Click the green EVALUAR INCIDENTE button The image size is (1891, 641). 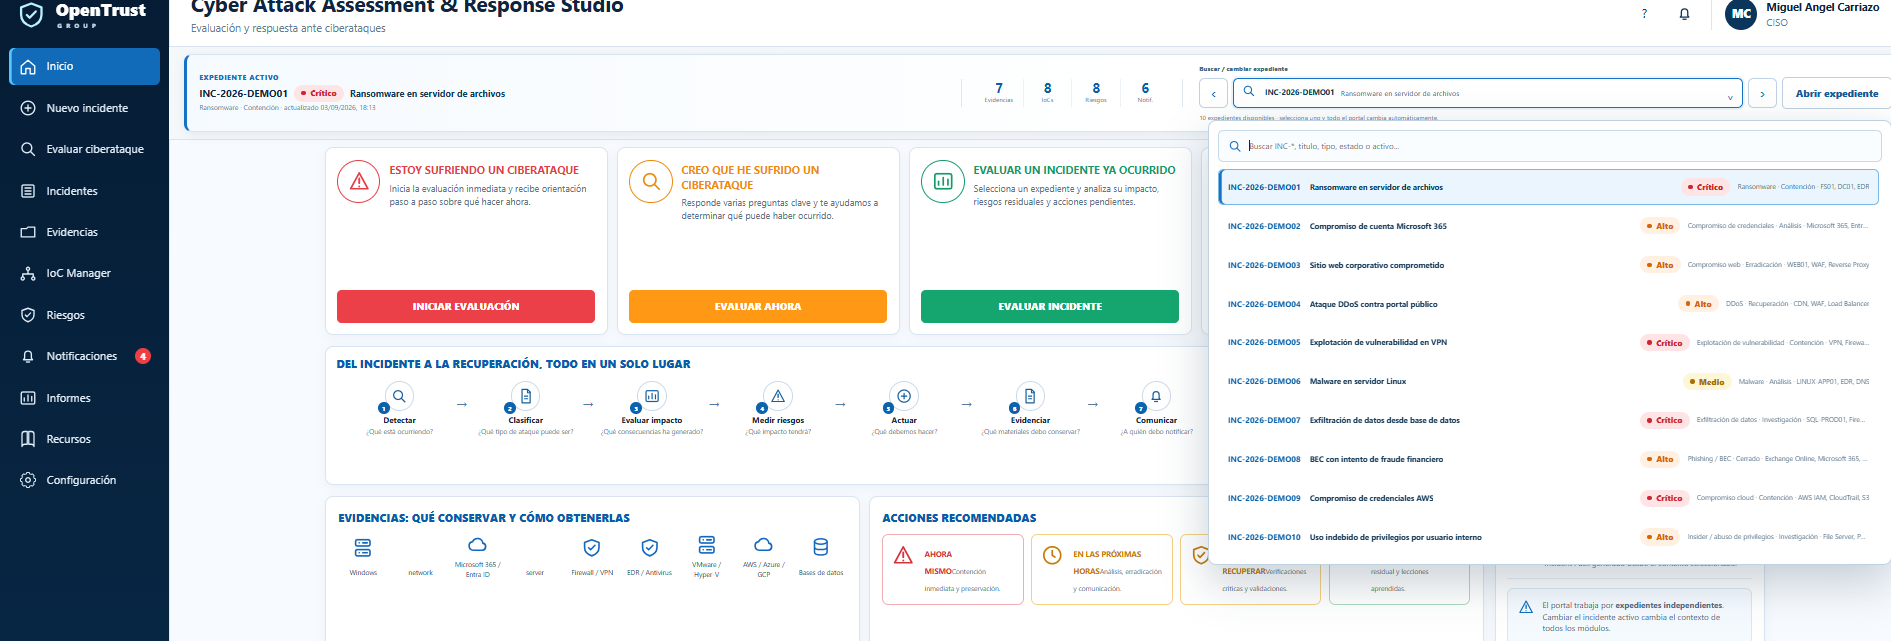[x=1050, y=306]
